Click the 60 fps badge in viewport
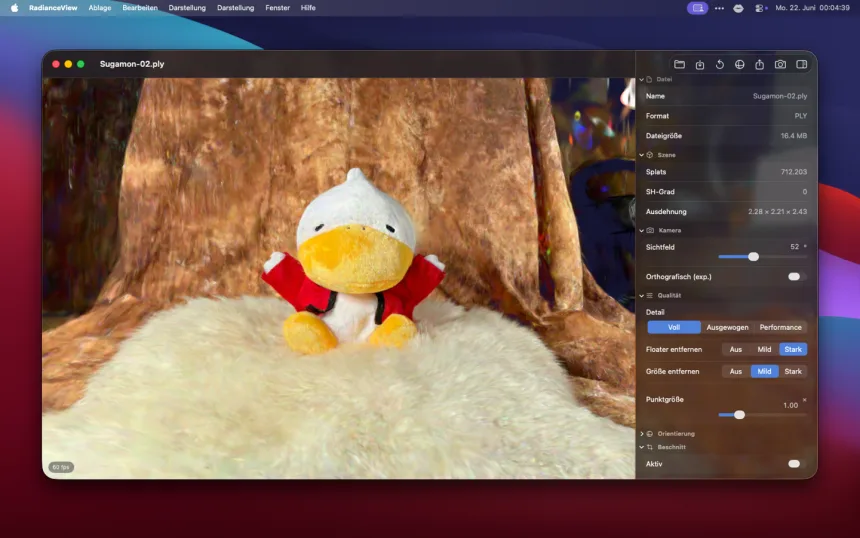The height and width of the screenshot is (538, 860). (x=61, y=467)
